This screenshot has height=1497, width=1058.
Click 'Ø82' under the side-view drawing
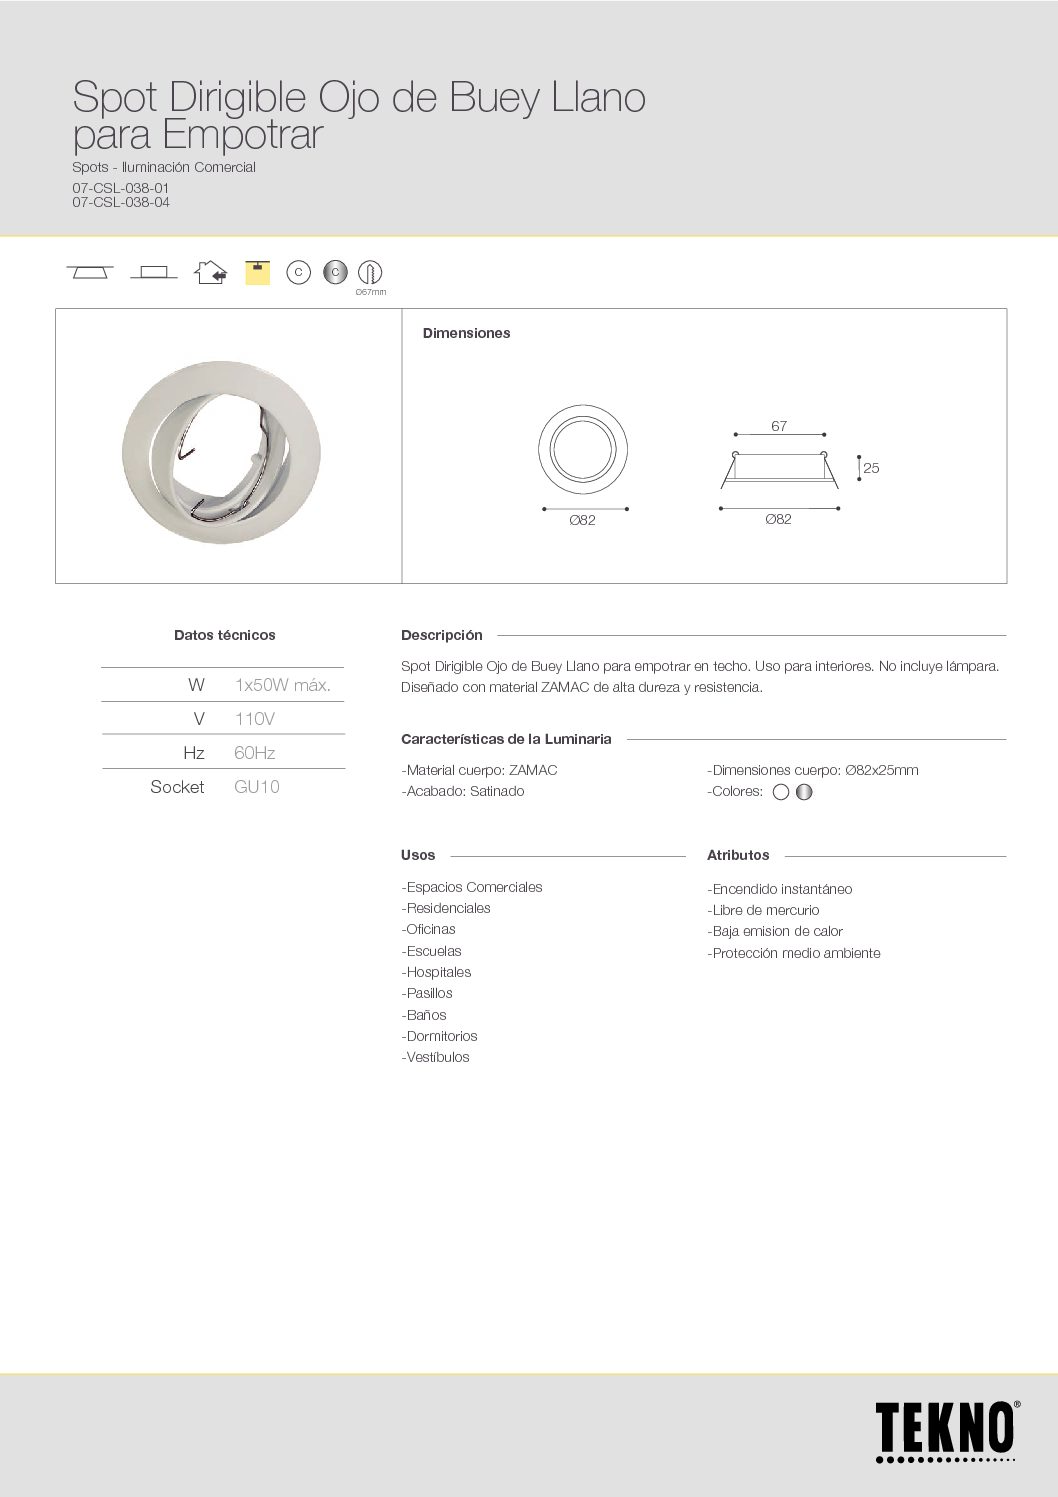point(778,519)
